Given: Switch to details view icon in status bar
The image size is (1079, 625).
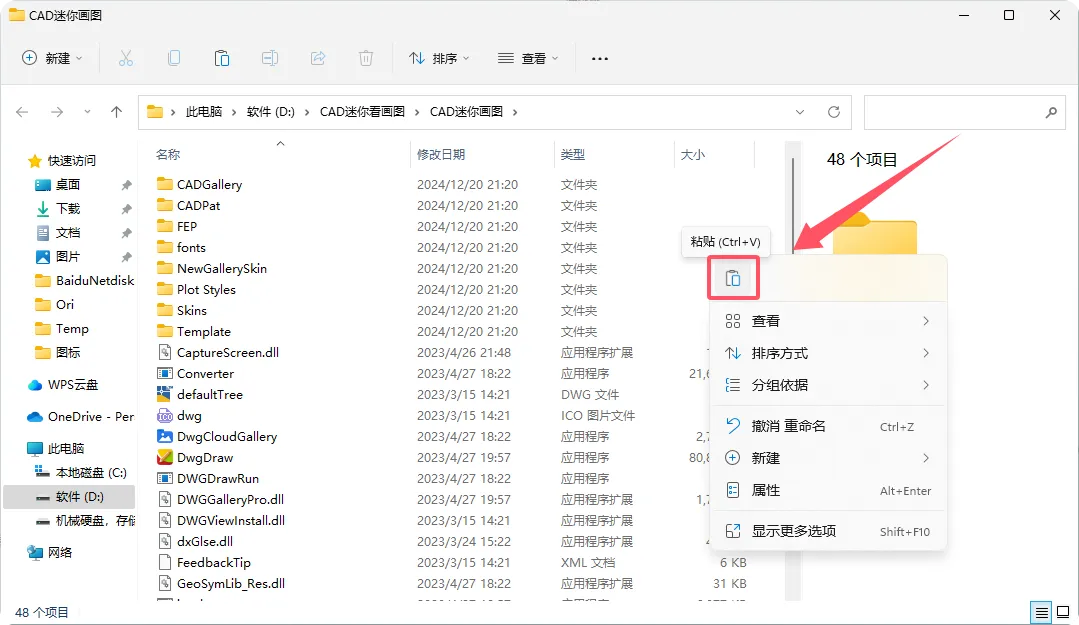Looking at the screenshot, I should click(x=1042, y=612).
